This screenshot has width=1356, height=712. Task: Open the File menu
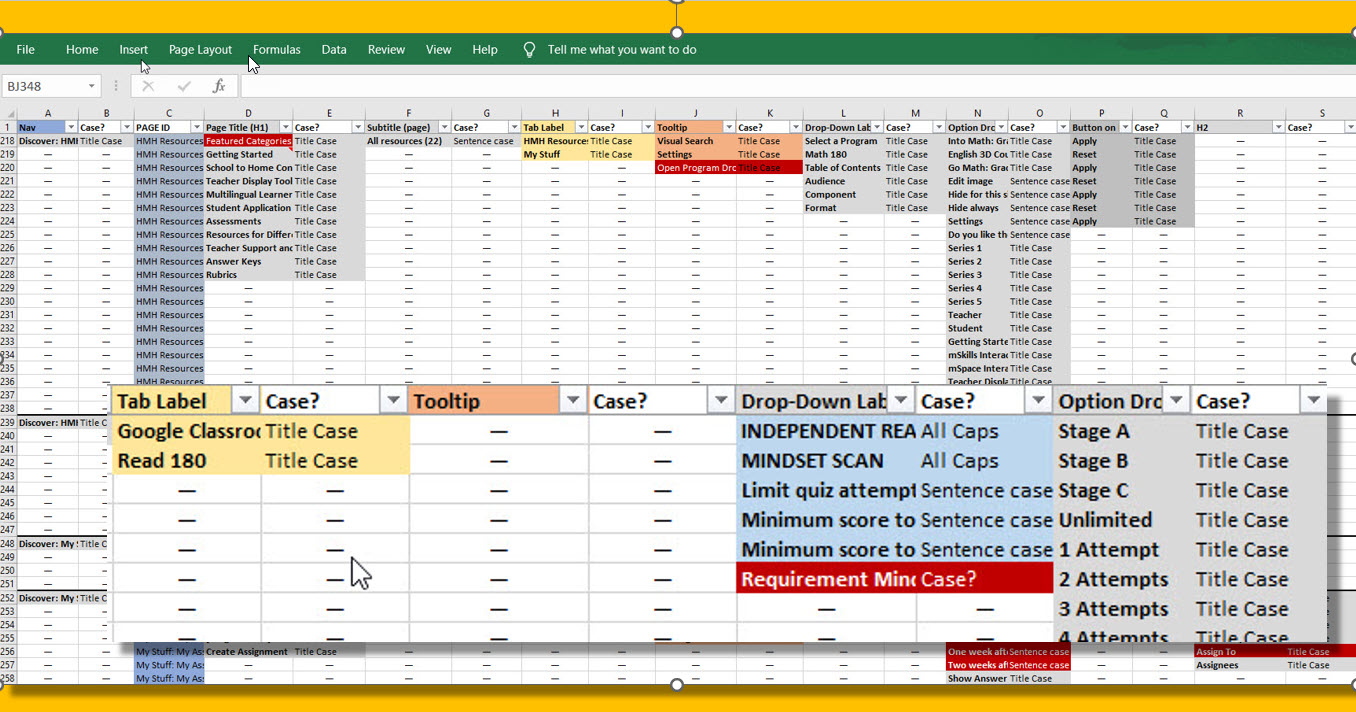click(26, 50)
